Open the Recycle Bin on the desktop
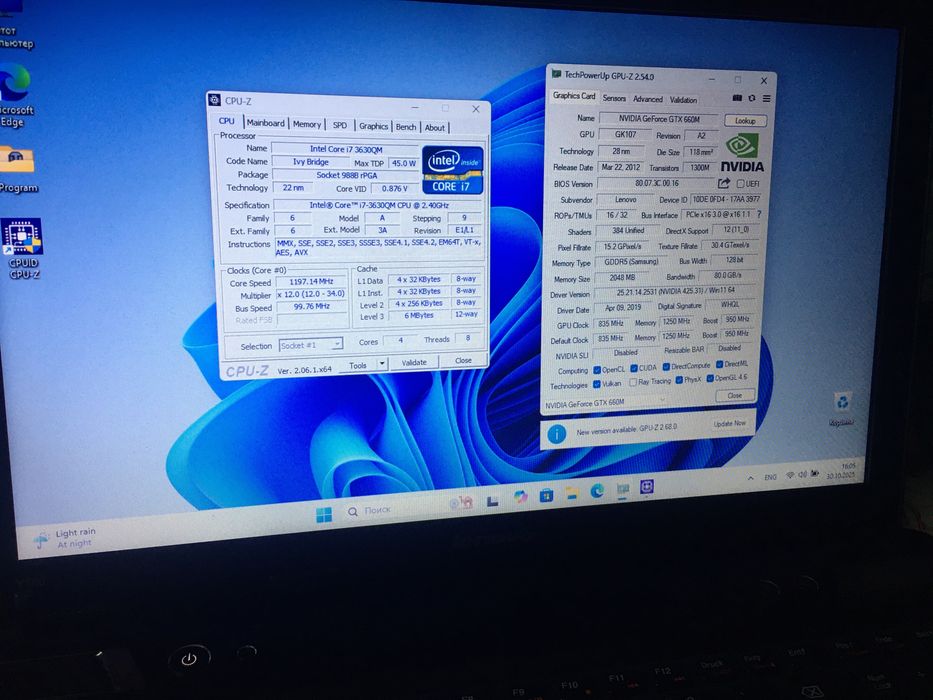The width and height of the screenshot is (933, 700). [x=842, y=408]
